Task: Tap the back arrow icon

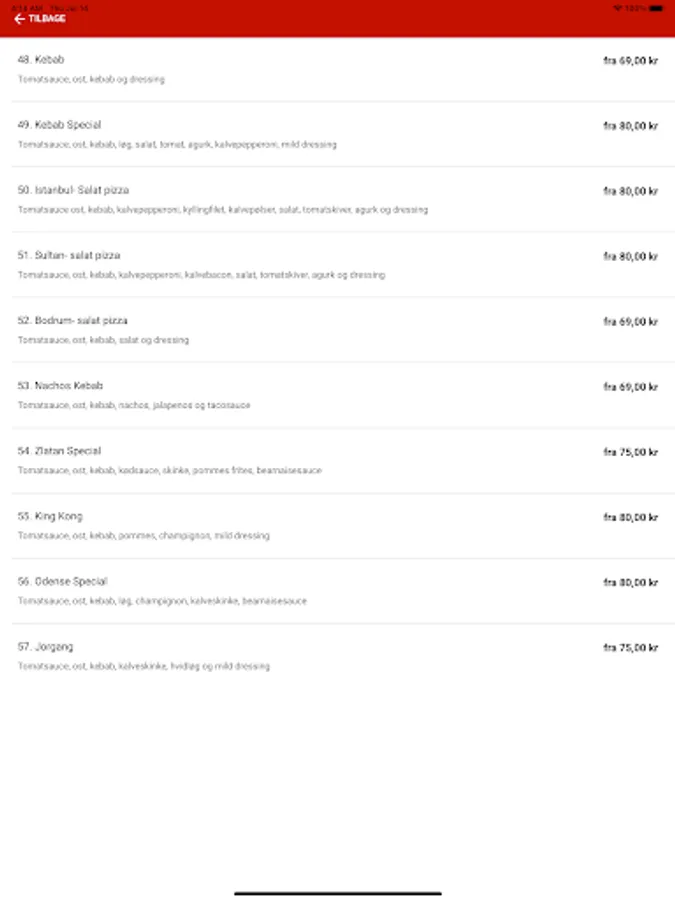Action: [19, 19]
